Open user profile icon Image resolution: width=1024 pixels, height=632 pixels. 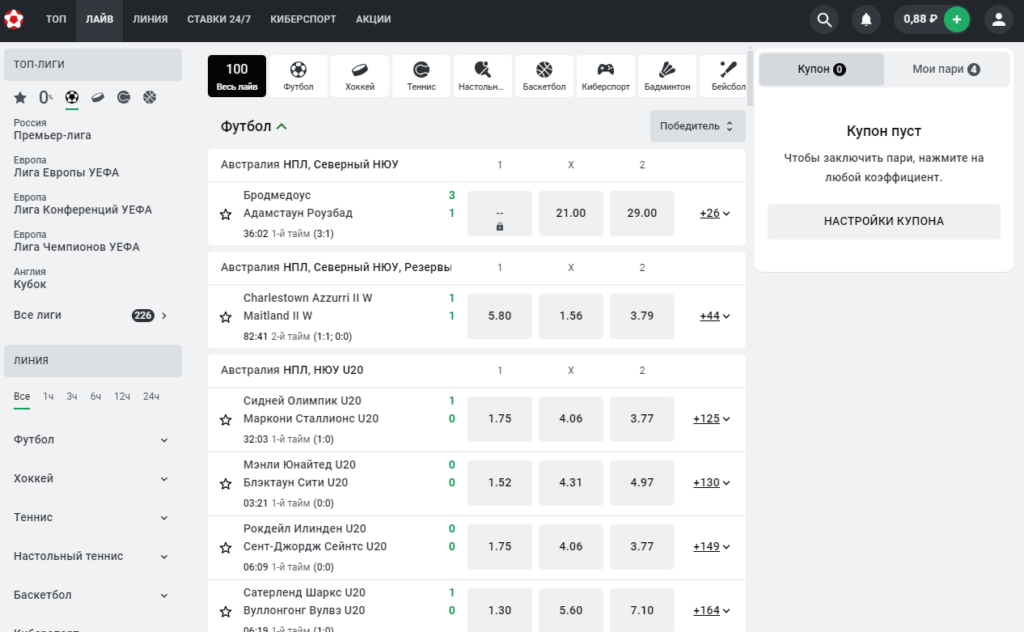pos(999,20)
